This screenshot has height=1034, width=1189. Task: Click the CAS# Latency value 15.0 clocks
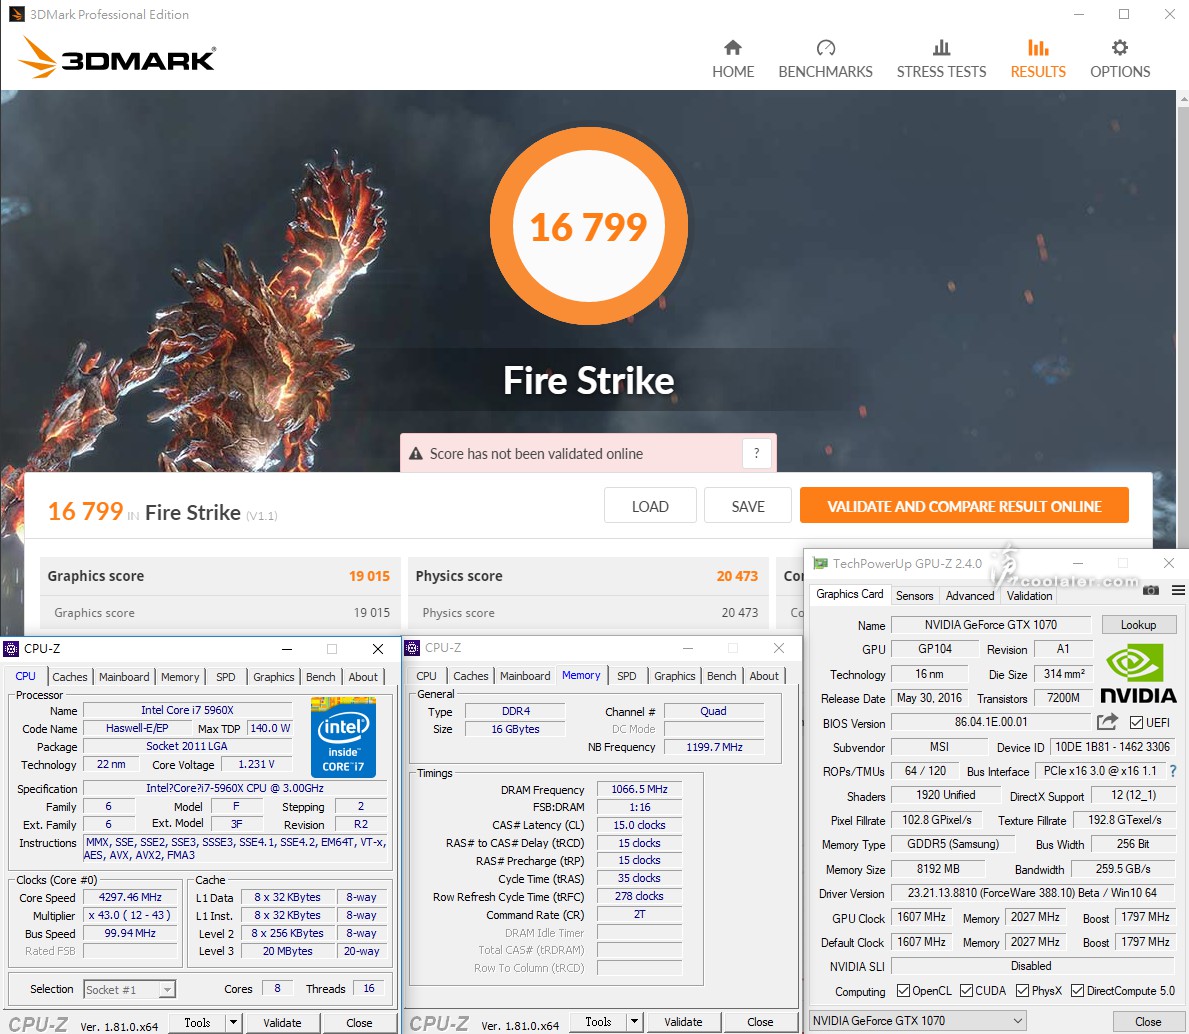(x=639, y=825)
